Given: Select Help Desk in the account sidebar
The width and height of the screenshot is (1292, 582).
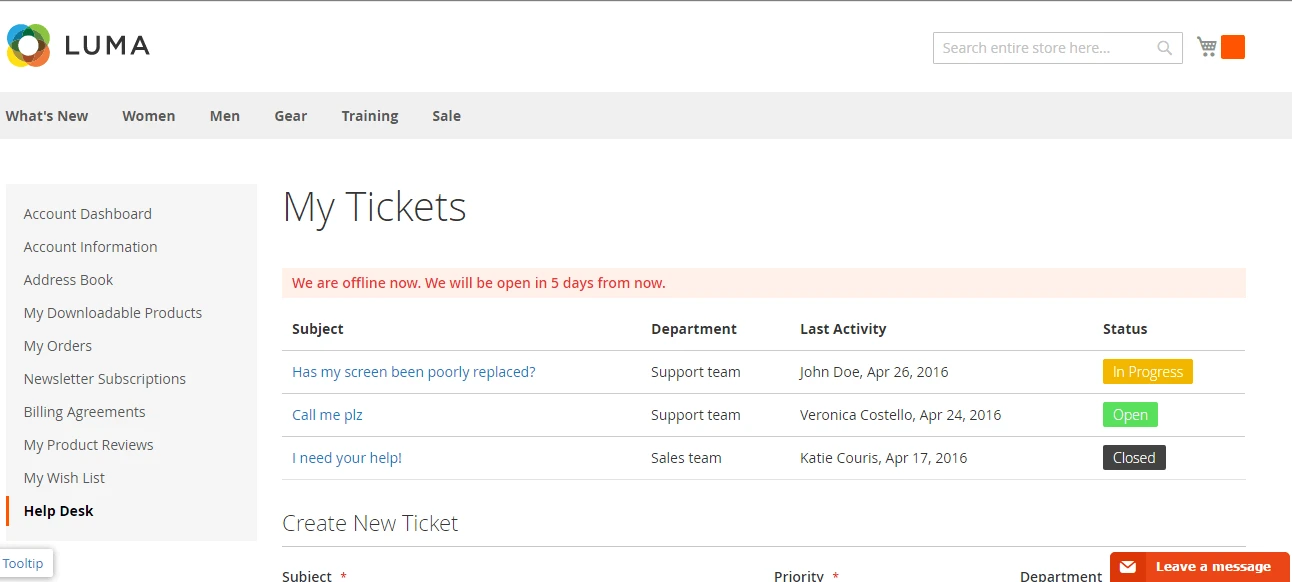Looking at the screenshot, I should coord(58,510).
